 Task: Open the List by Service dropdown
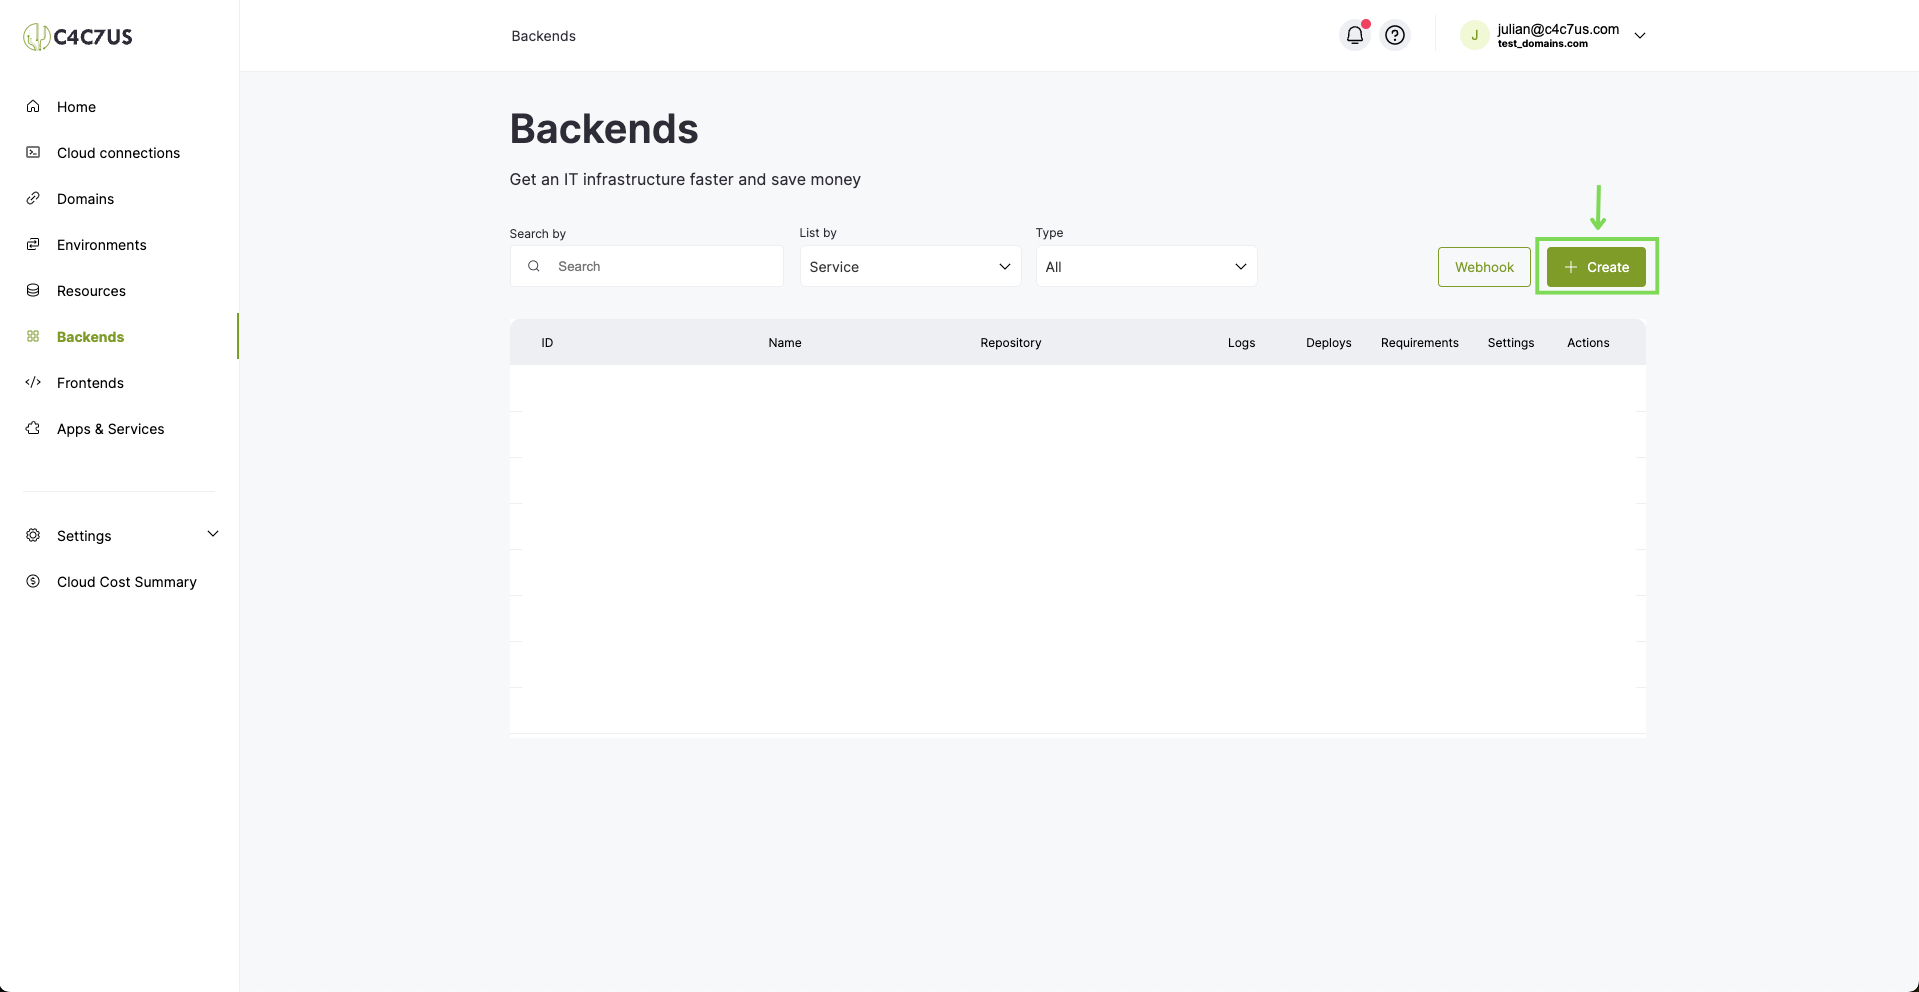(x=910, y=266)
